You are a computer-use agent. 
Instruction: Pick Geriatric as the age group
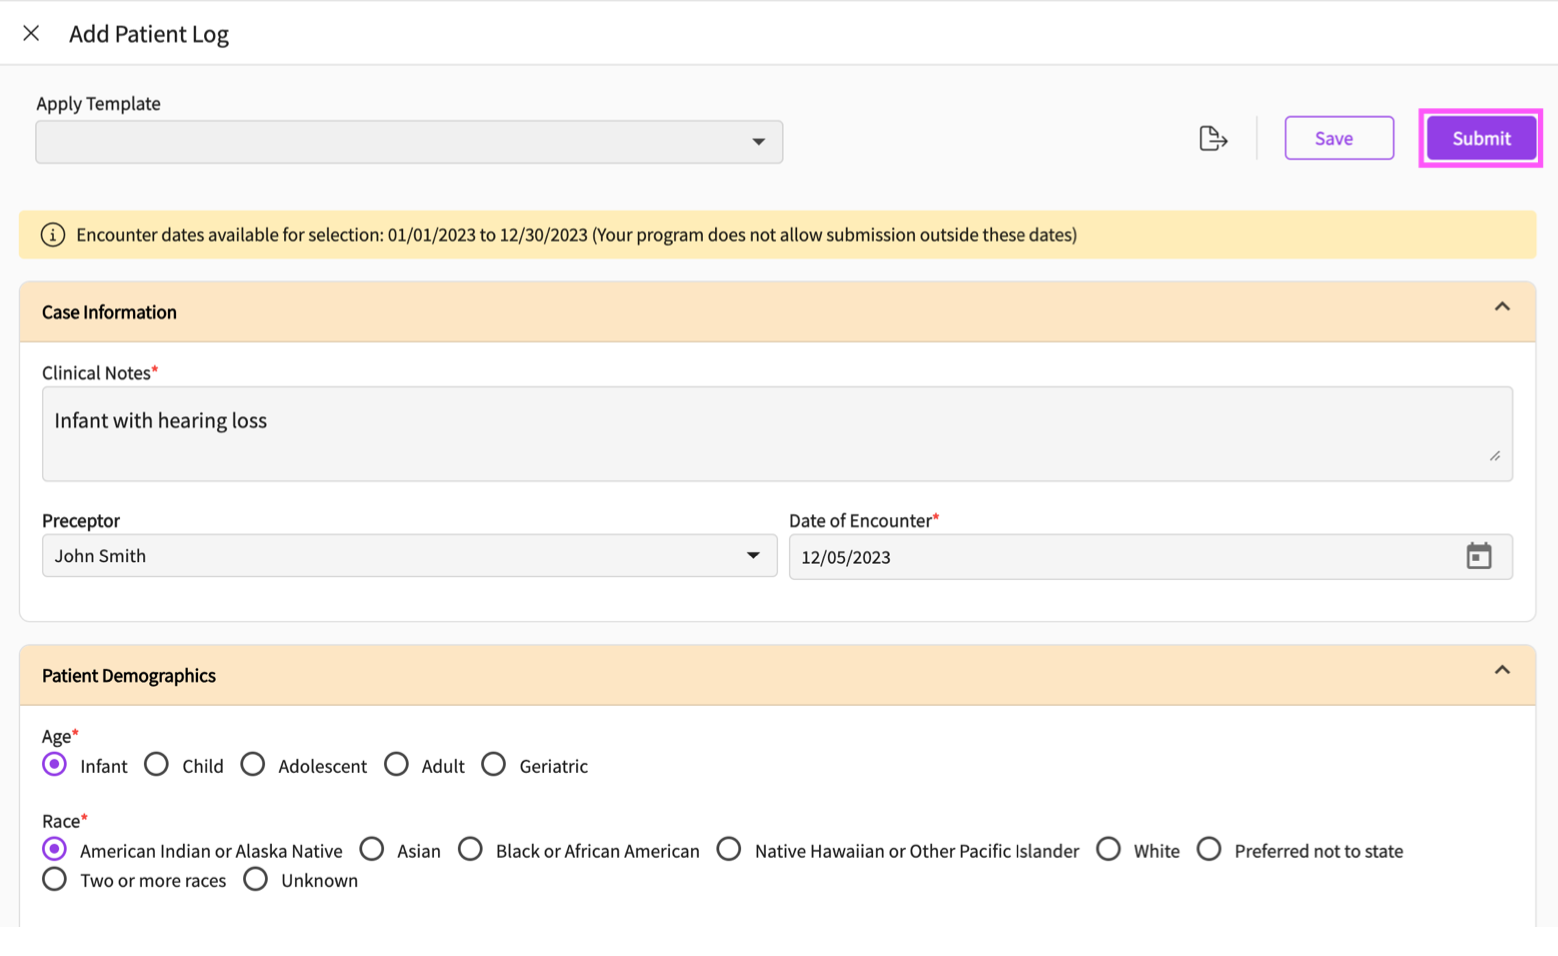pos(494,765)
